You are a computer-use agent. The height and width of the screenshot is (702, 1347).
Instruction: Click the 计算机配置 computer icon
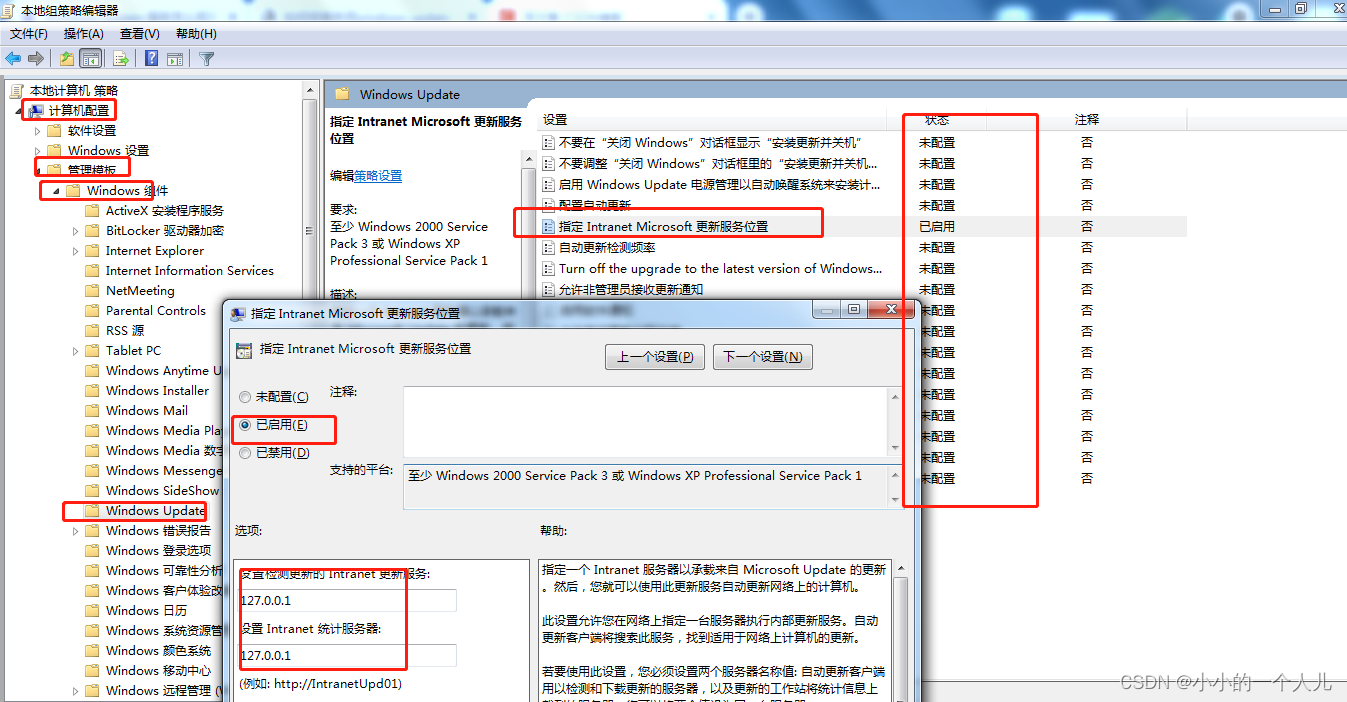(36, 110)
